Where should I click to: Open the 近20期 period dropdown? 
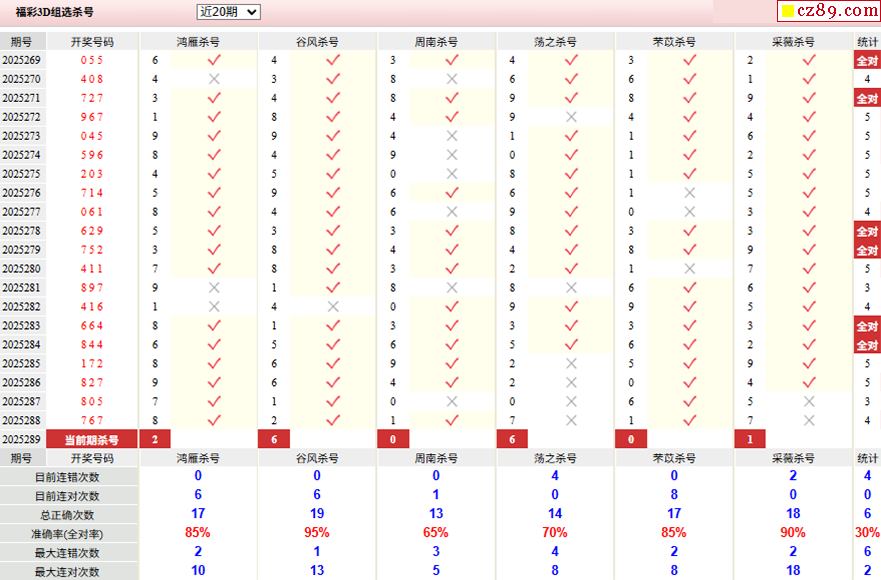[228, 12]
